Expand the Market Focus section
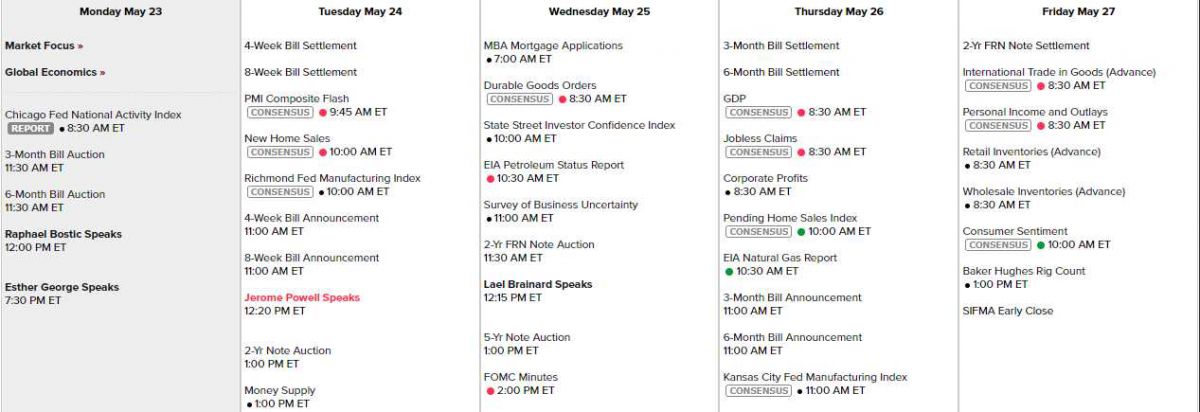The image size is (1200, 412). tap(44, 46)
